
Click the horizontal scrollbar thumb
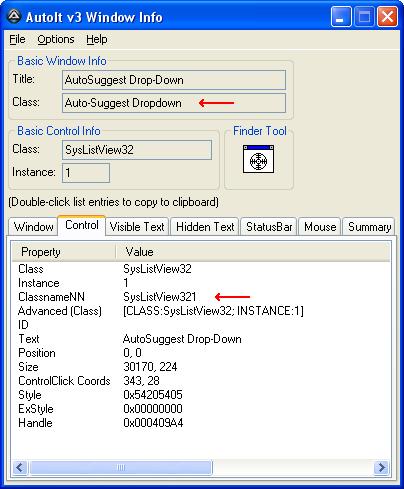(x=121, y=467)
